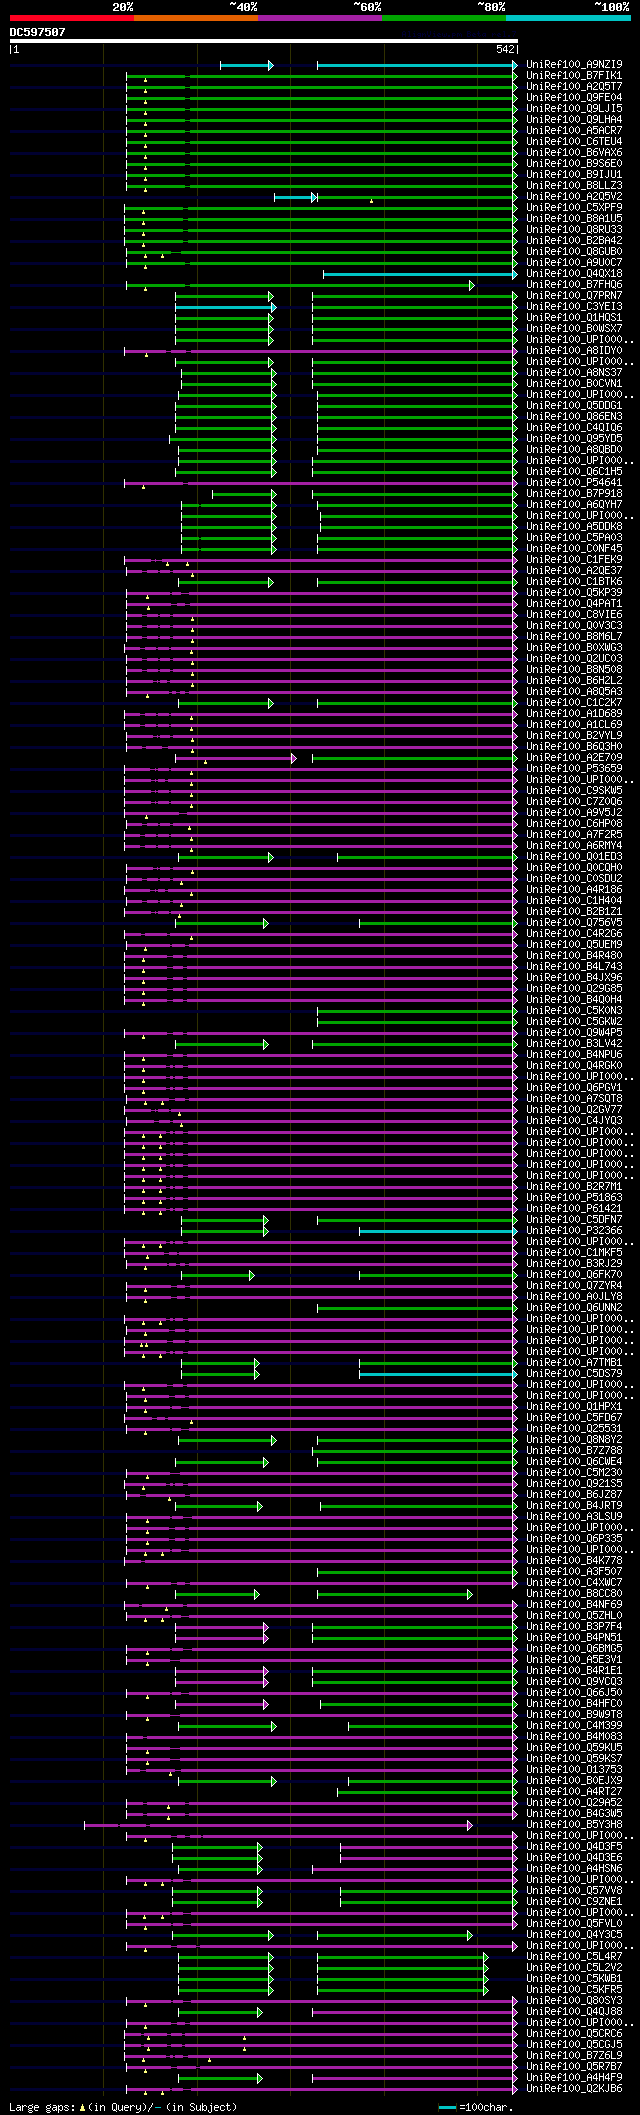Open hit UniRef100_Q9LJI5

pos(574,109)
